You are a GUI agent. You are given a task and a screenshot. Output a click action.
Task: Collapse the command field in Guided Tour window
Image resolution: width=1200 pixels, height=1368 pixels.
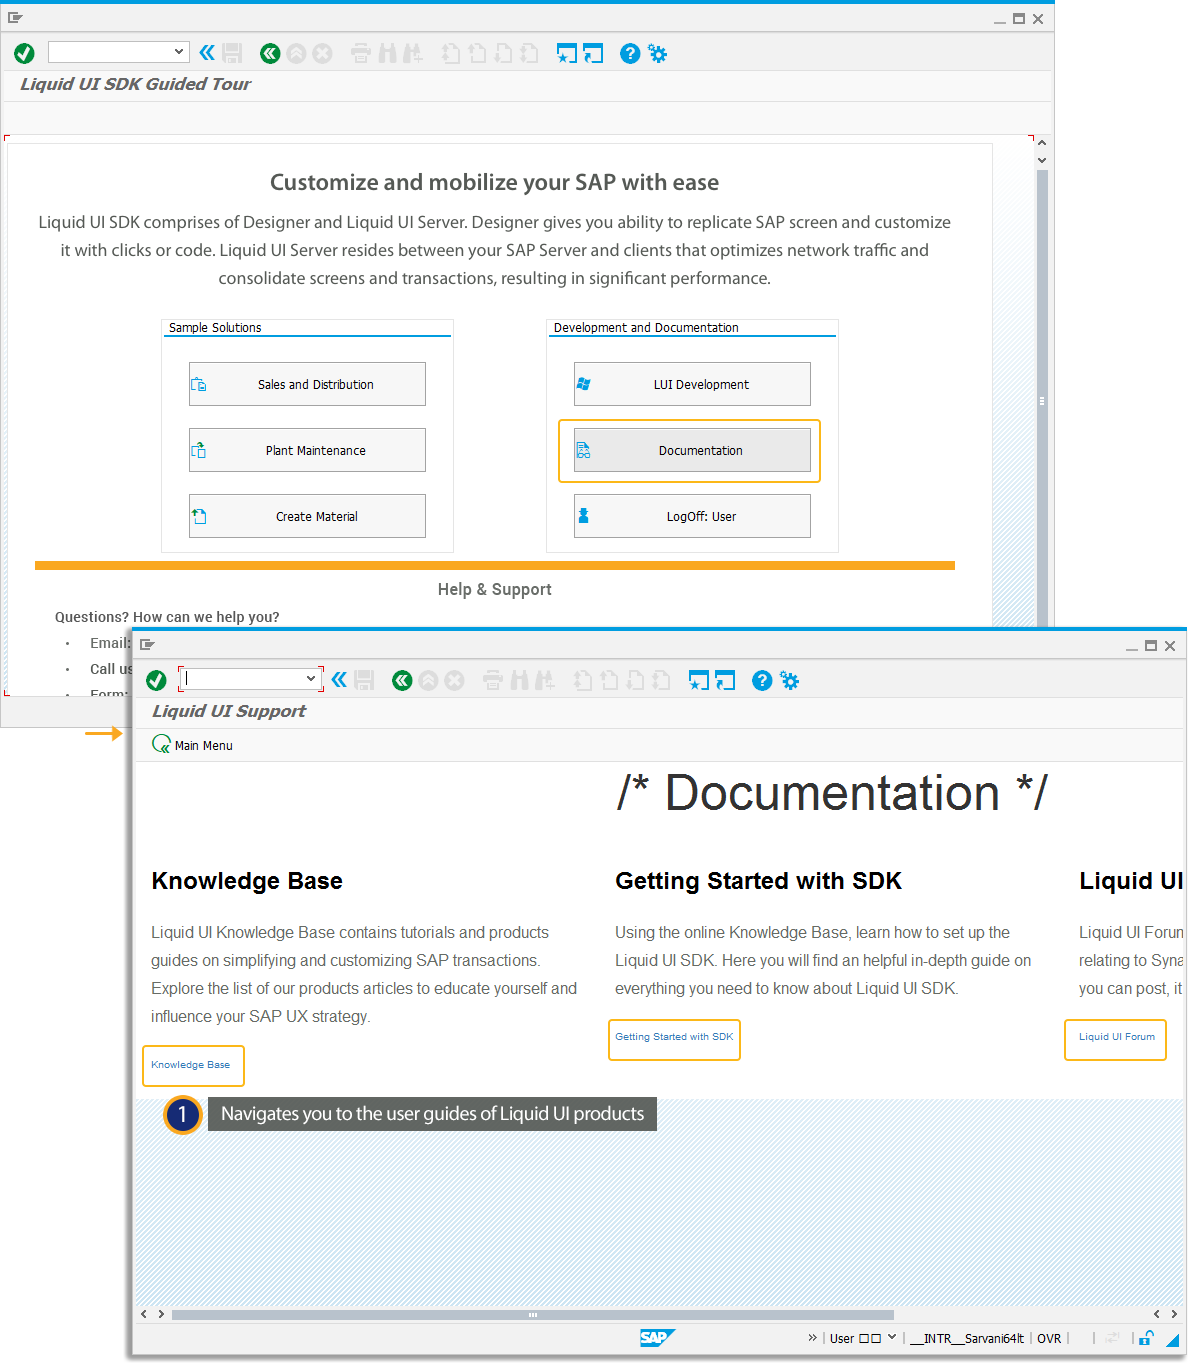(207, 52)
